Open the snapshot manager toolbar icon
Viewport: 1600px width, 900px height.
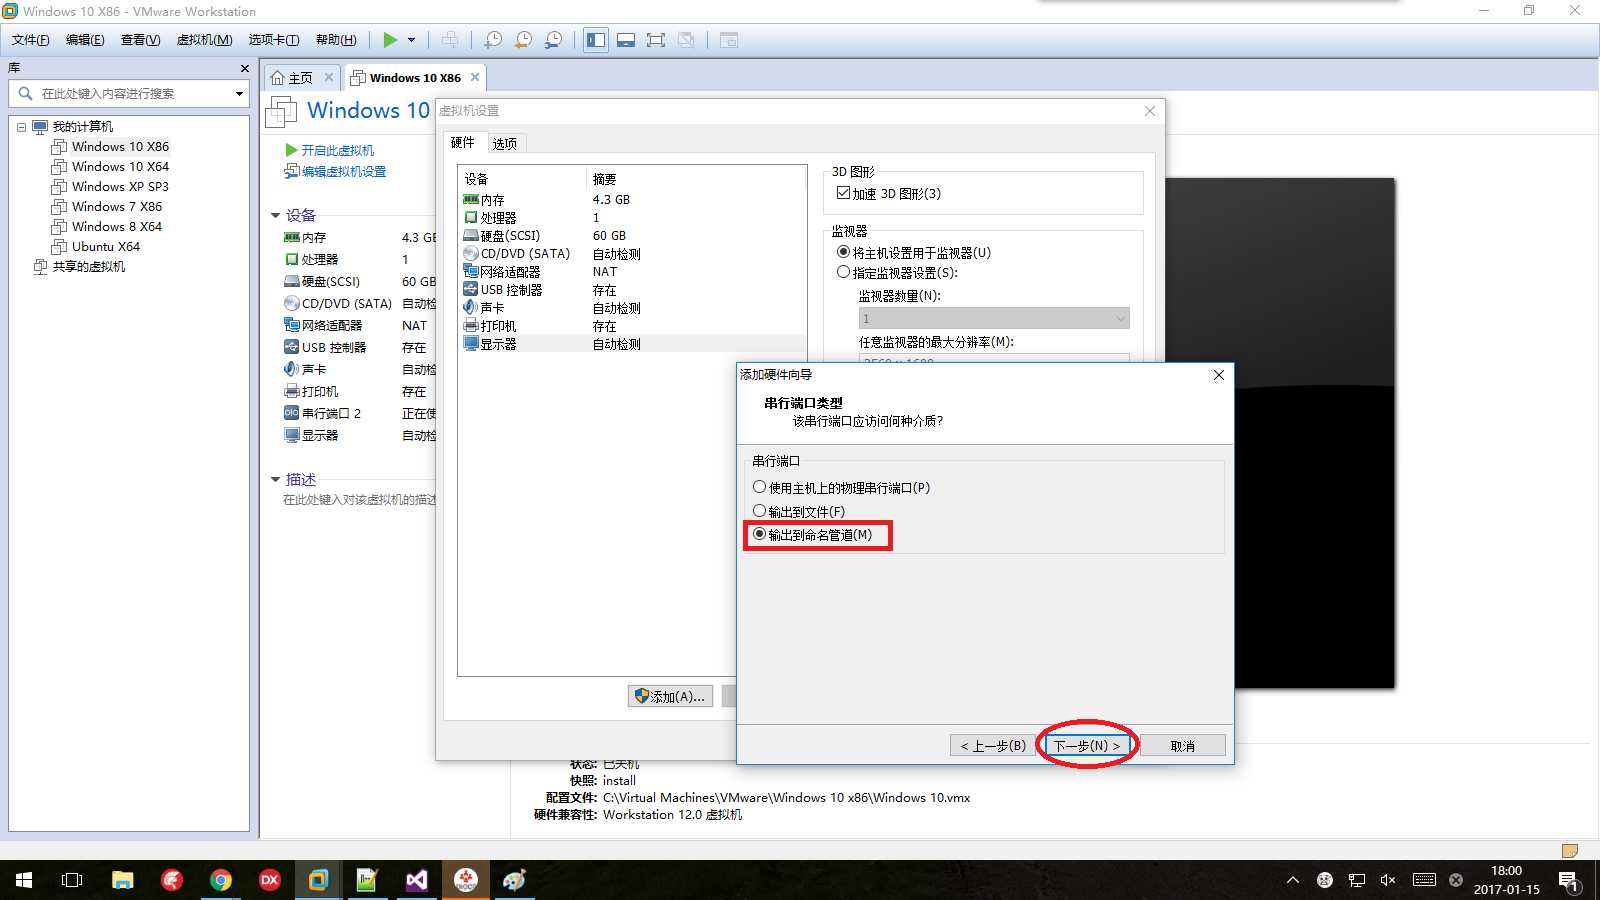coord(553,40)
